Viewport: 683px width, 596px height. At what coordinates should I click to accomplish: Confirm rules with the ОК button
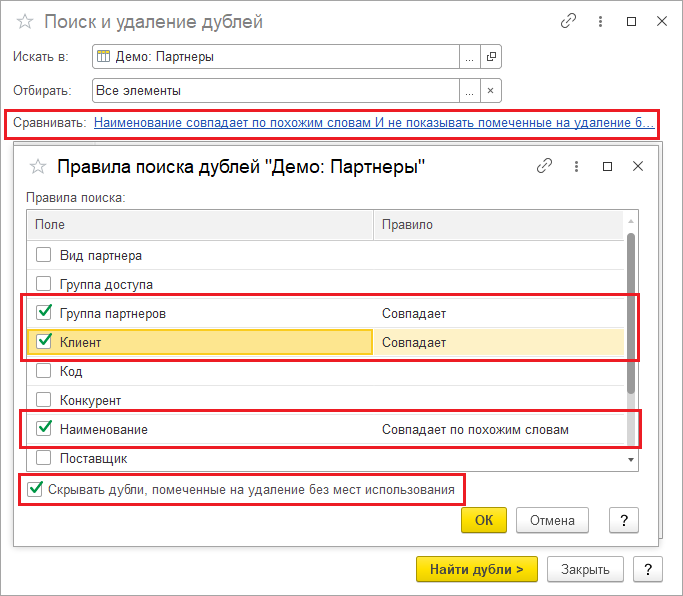point(484,520)
